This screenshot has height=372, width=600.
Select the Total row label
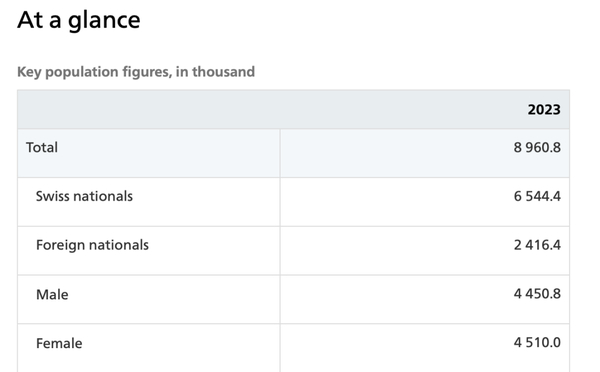(x=42, y=147)
